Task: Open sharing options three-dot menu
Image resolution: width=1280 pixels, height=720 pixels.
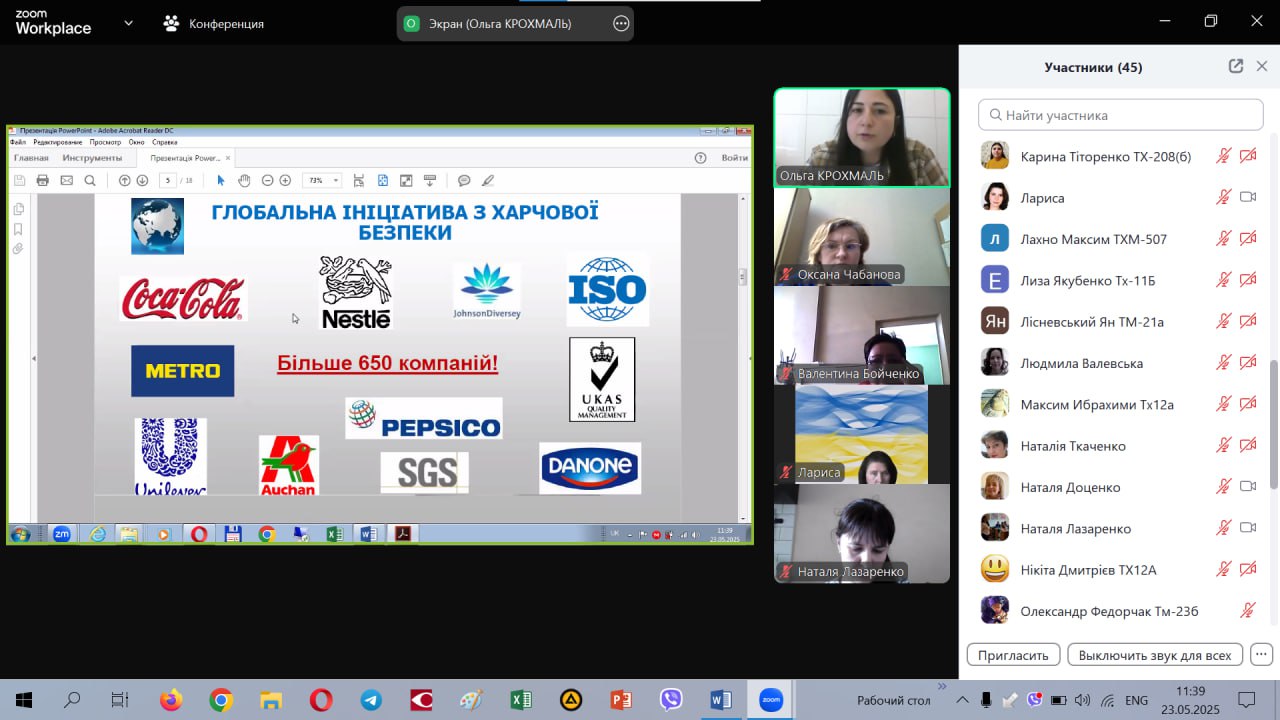Action: coord(621,23)
